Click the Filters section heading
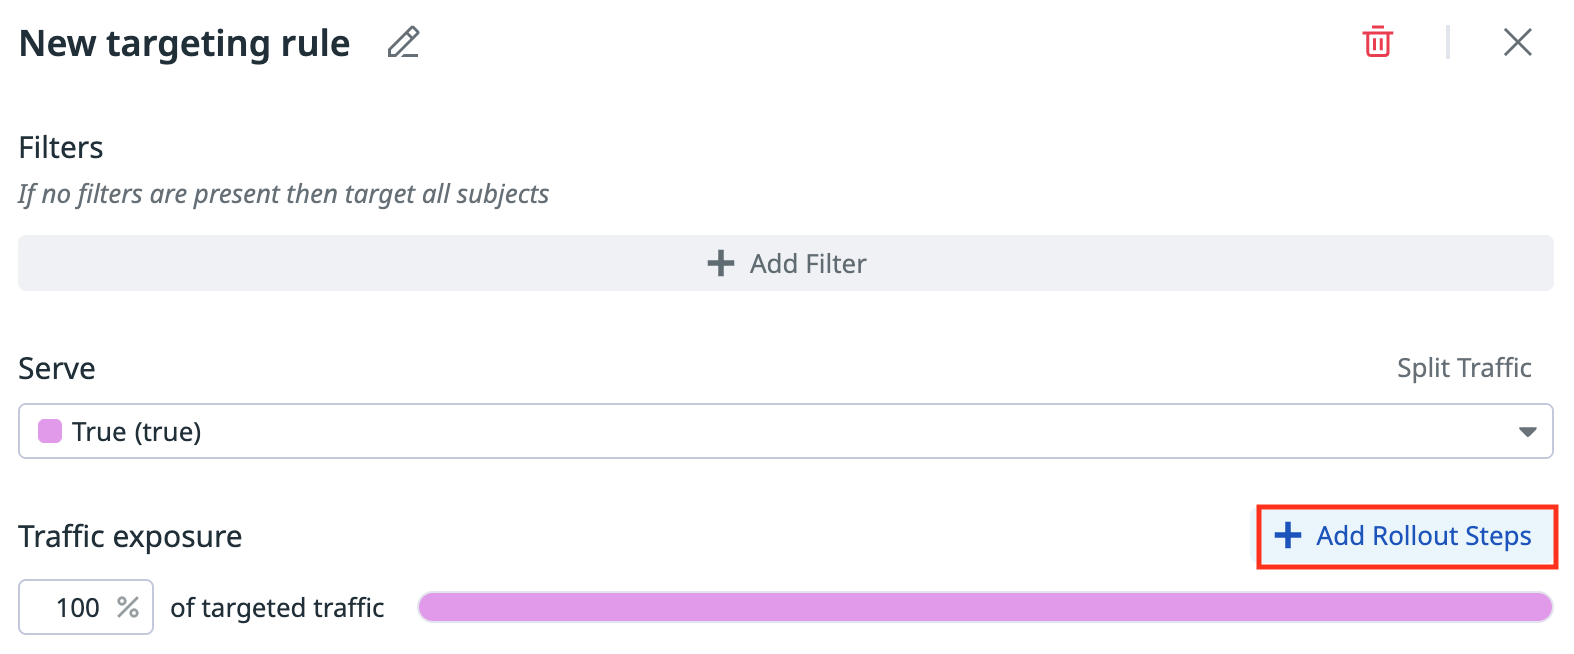The image size is (1574, 654). pos(61,148)
